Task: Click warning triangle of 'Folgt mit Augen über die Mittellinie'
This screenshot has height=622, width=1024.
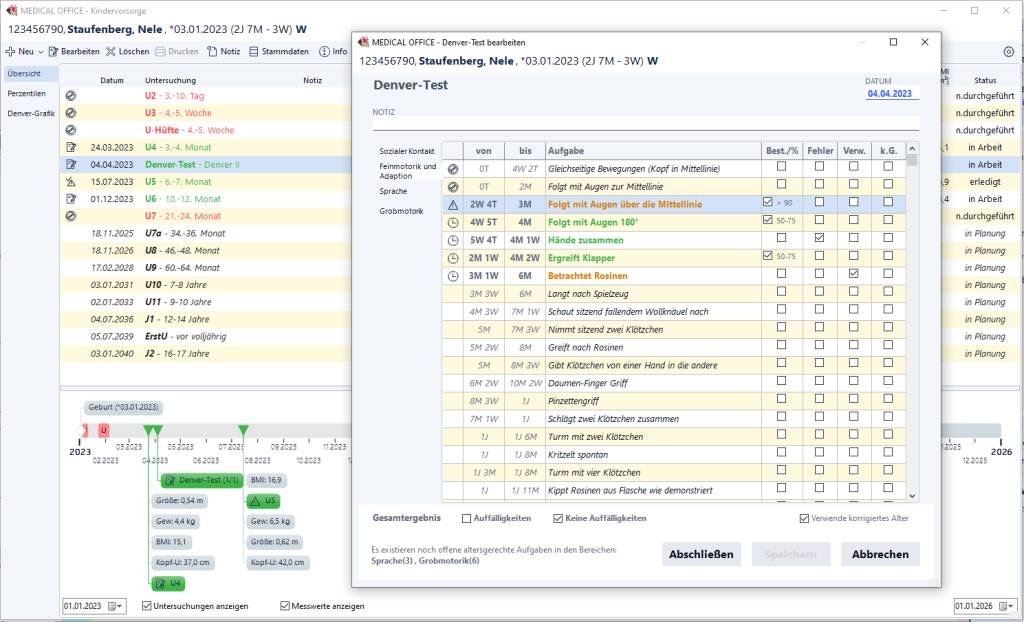Action: click(453, 205)
